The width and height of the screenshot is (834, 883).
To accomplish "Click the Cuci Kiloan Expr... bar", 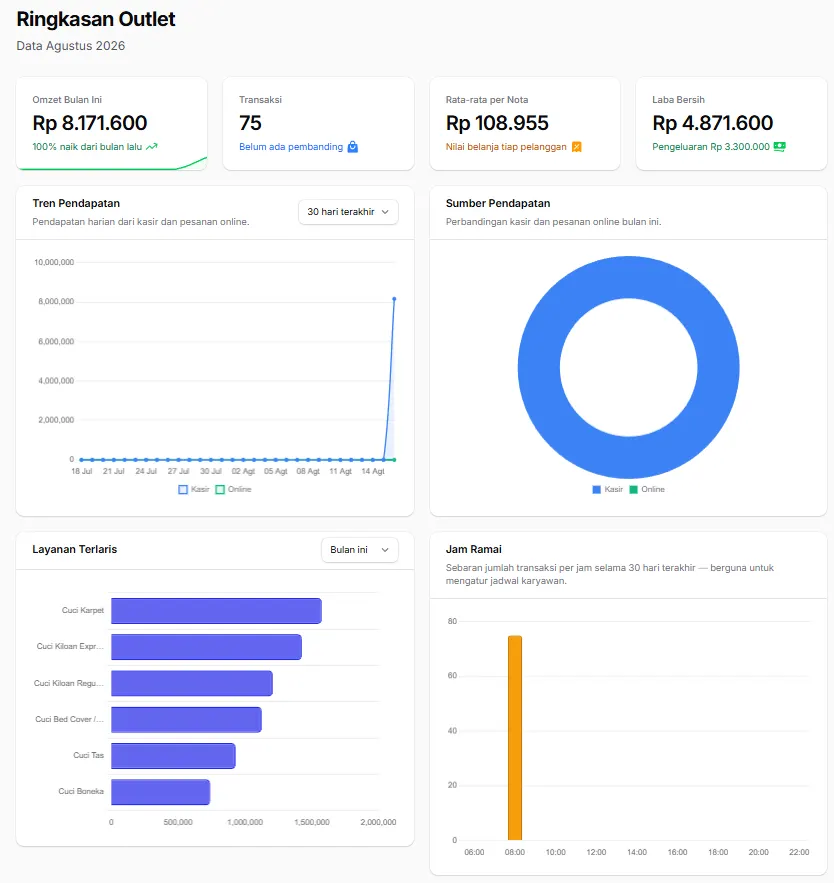I will click(206, 647).
